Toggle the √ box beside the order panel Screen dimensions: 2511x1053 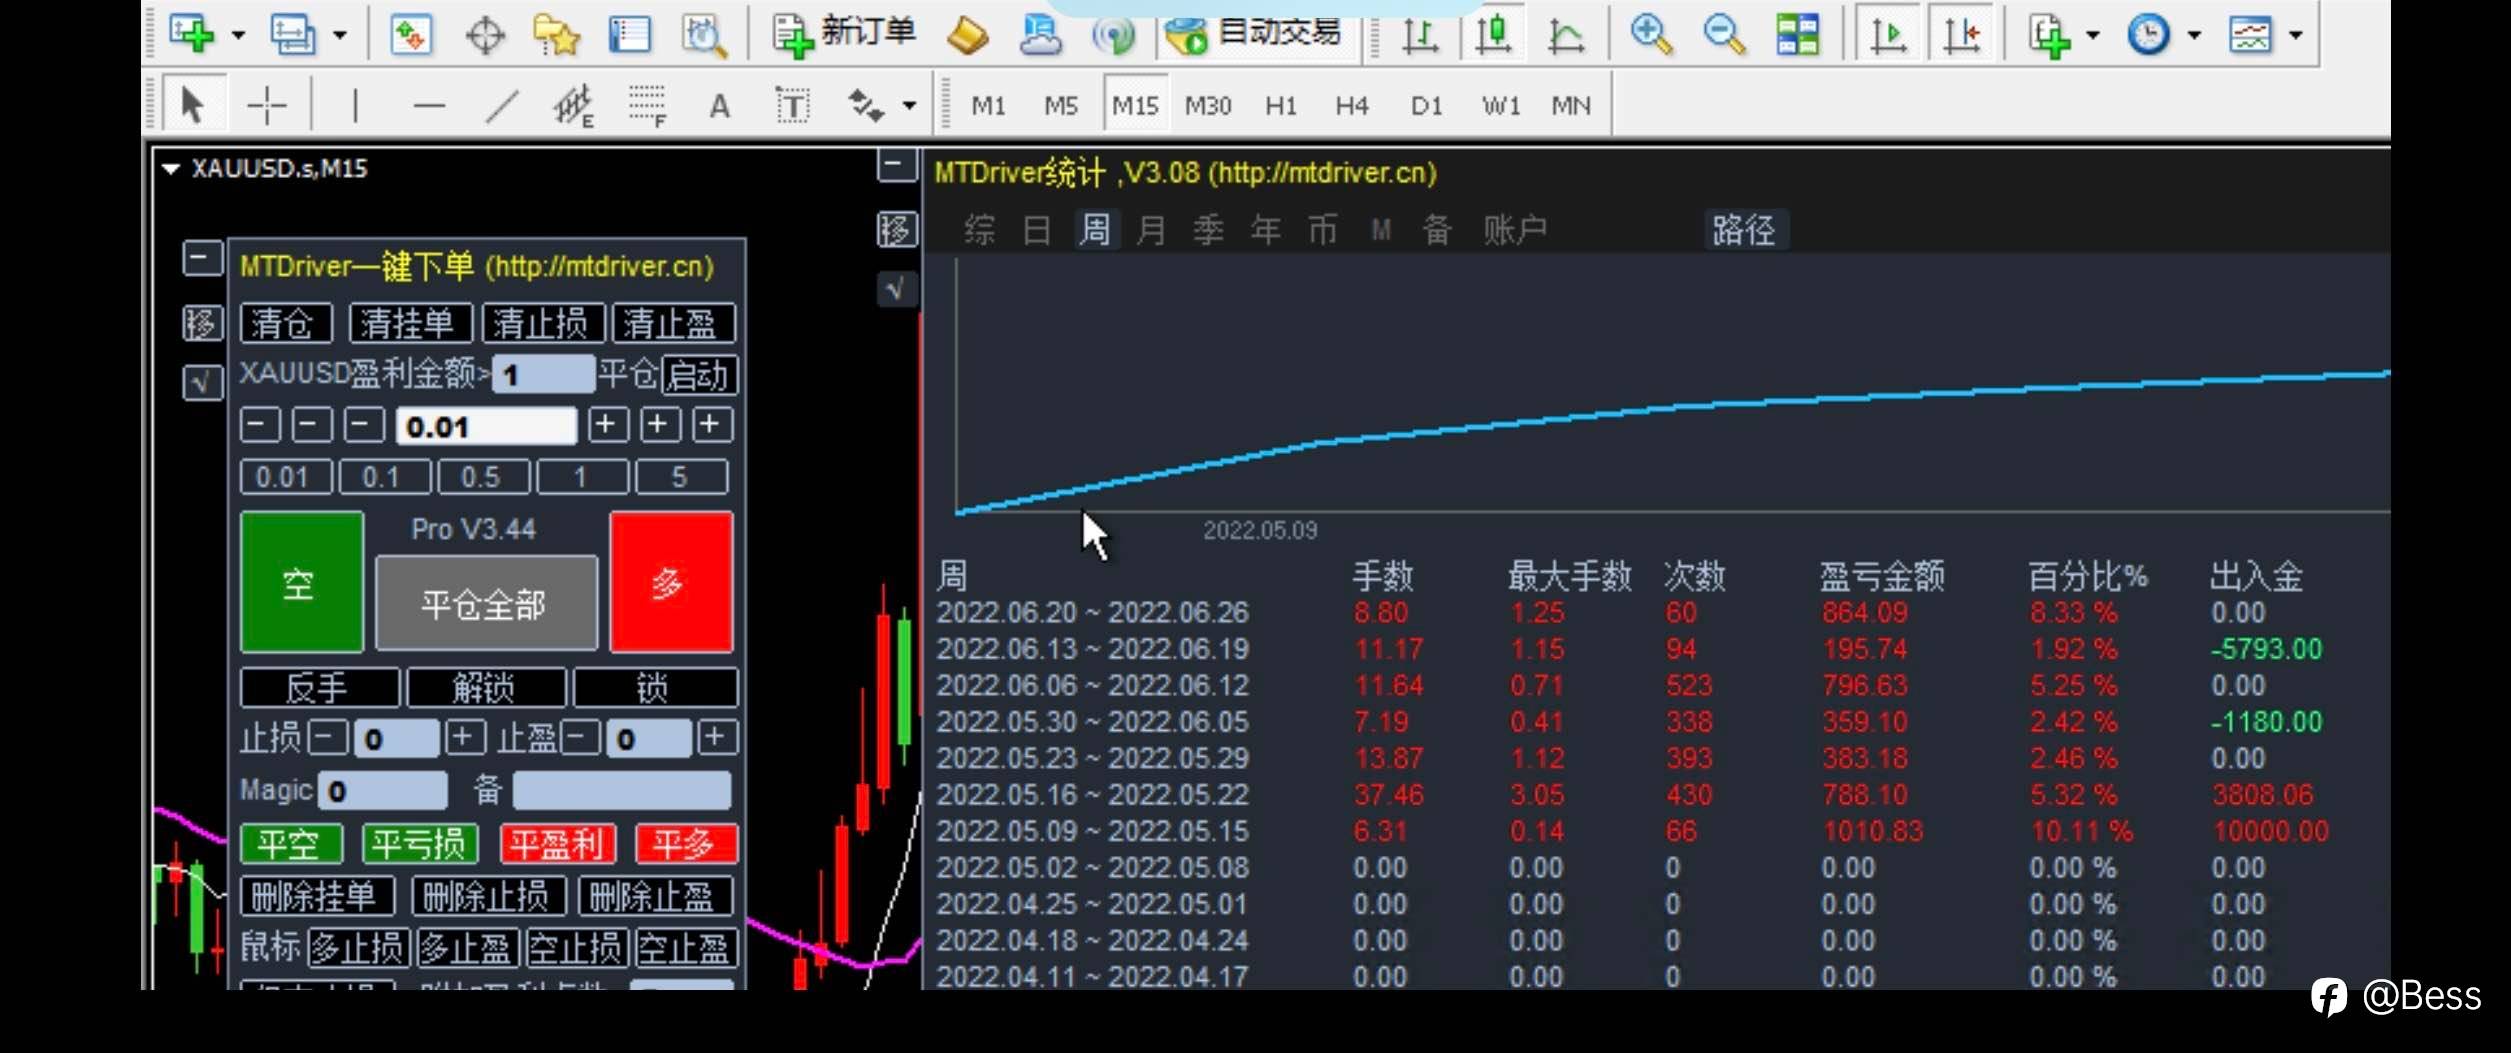[x=202, y=382]
